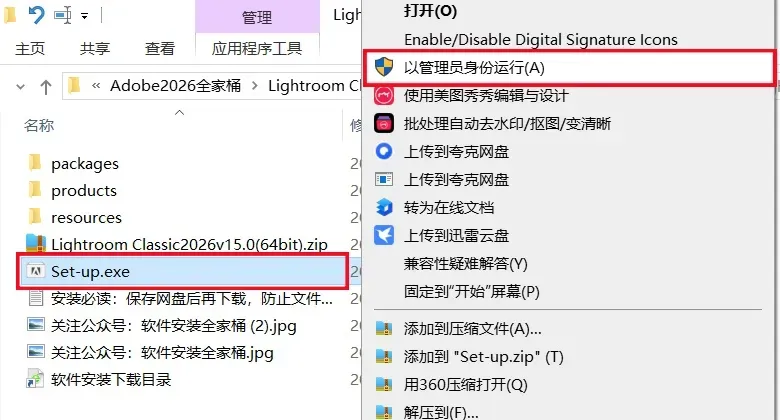Click the breadcrumb double-chevron before Adobe2026全家桶

pos(96,86)
